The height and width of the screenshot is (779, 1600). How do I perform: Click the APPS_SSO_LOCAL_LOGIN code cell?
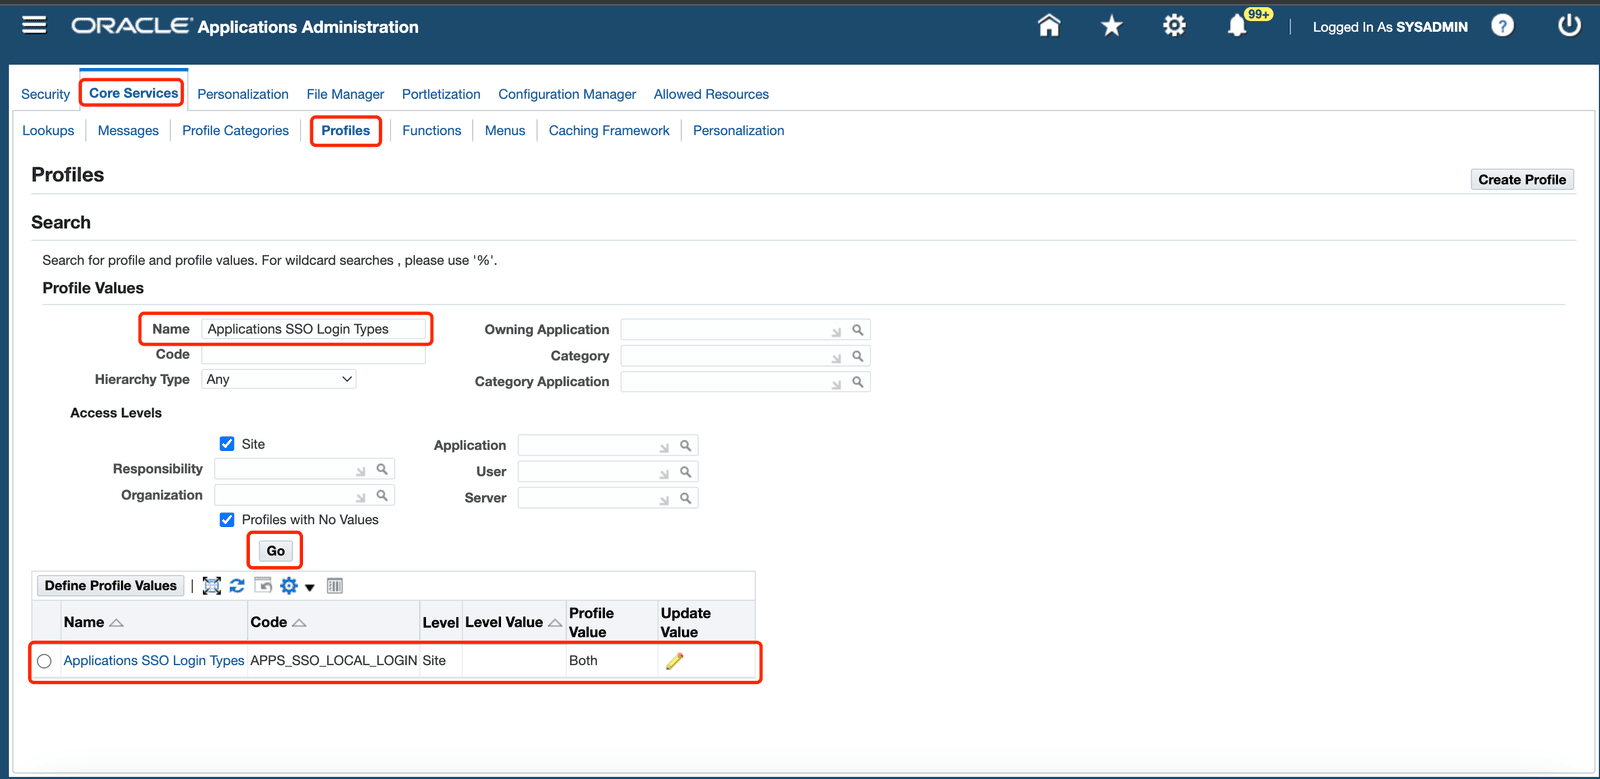(334, 661)
